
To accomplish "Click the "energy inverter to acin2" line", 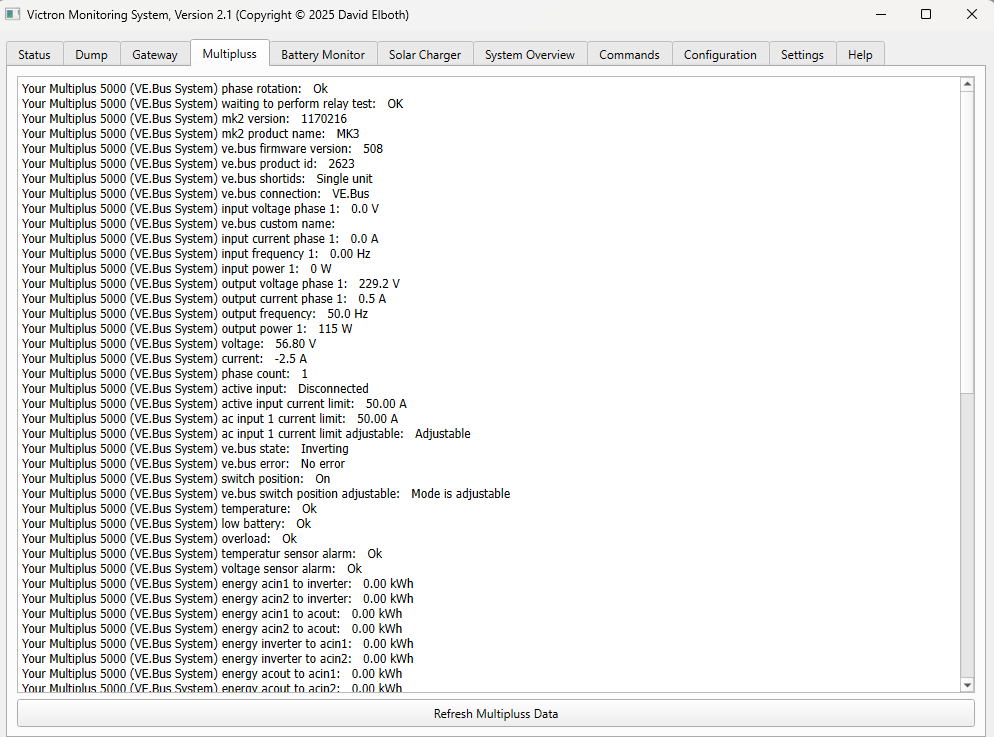I will pos(217,659).
